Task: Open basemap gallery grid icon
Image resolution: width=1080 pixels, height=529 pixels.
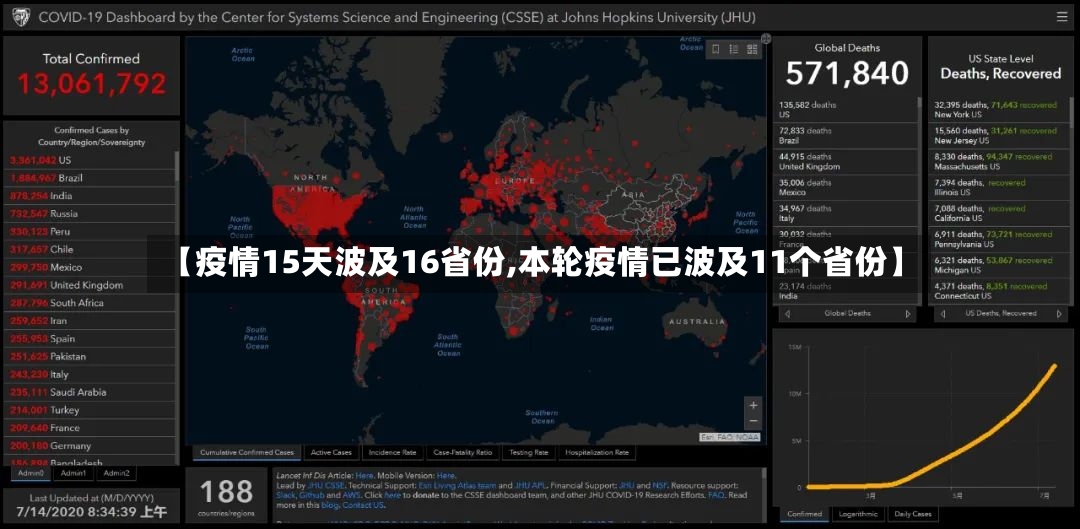Action: (x=752, y=49)
